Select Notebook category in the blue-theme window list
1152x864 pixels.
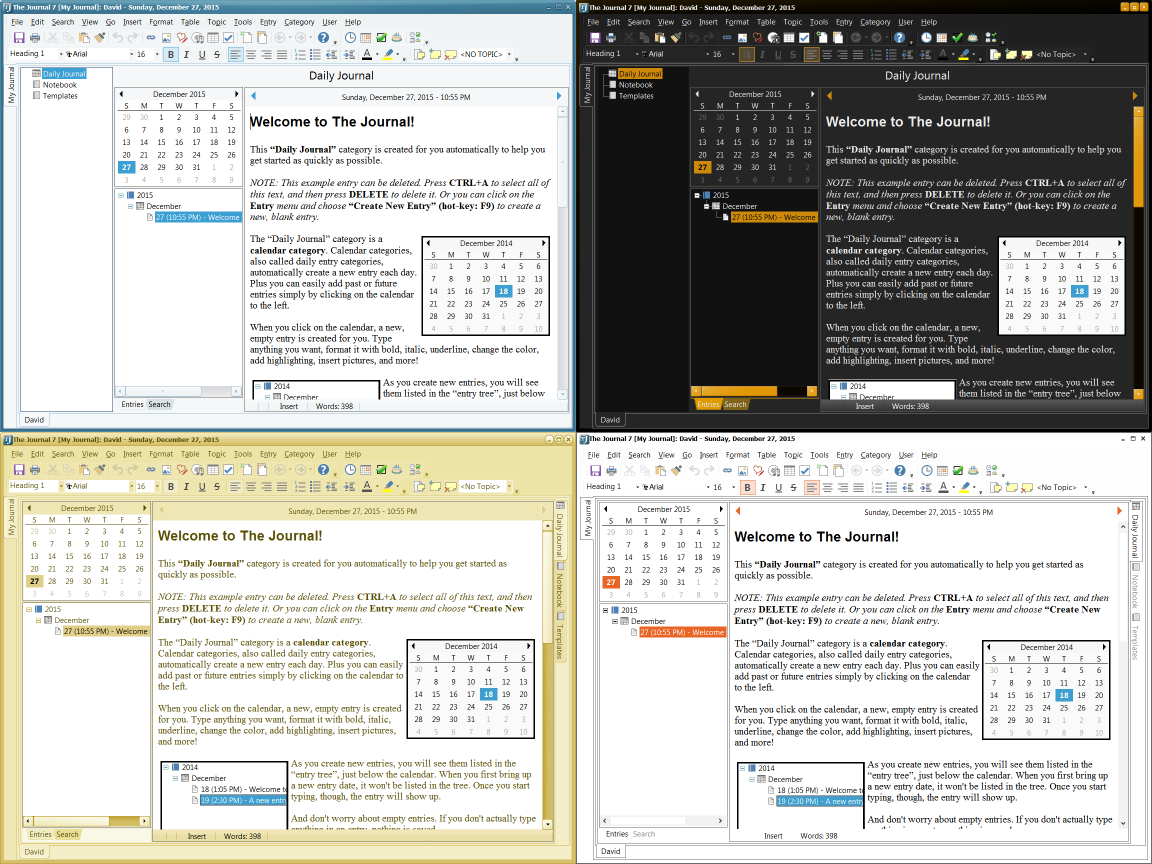[60, 85]
